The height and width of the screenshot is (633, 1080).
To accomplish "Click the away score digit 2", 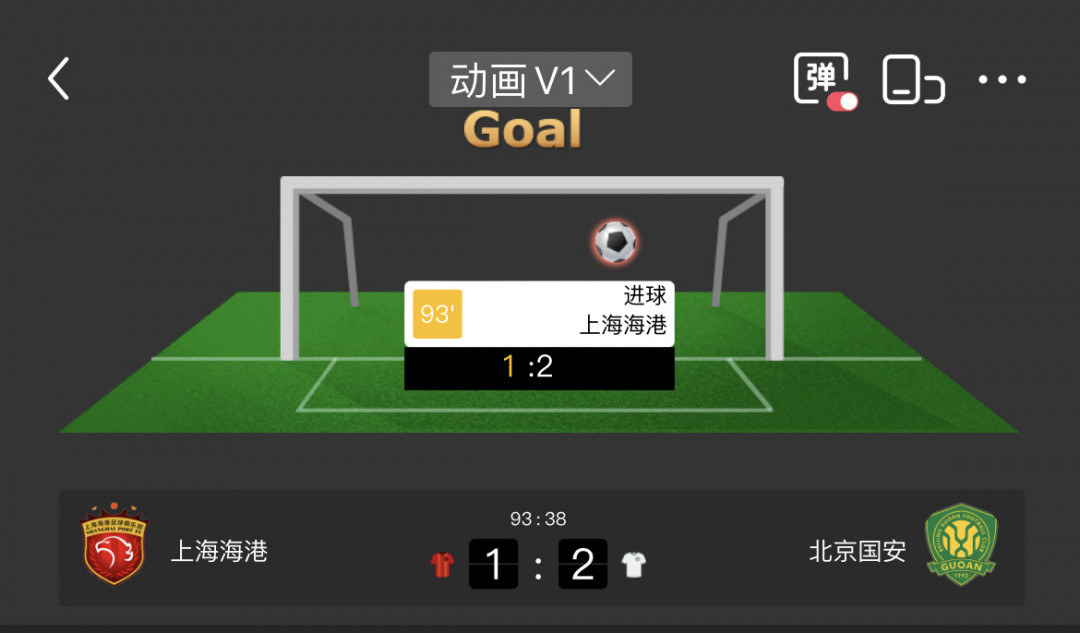I will (583, 564).
